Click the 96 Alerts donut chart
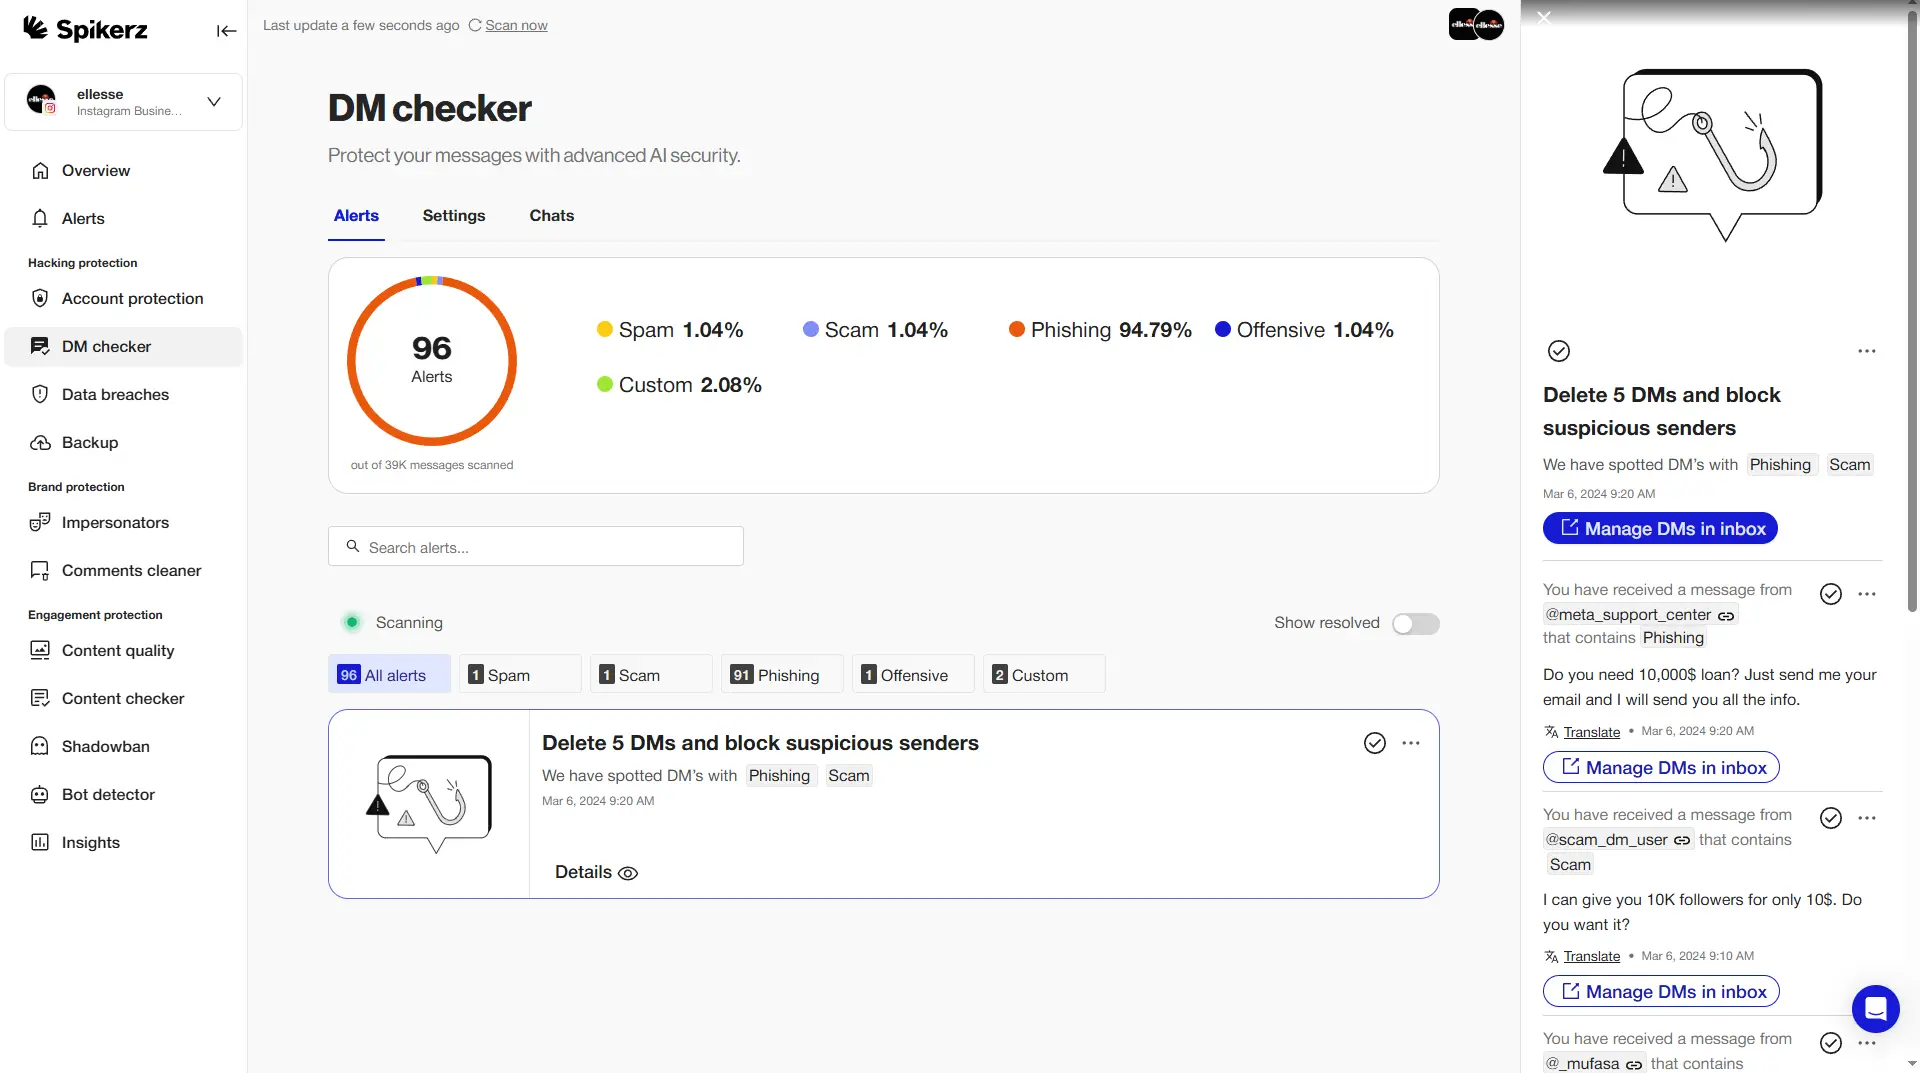This screenshot has width=1920, height=1073. point(431,360)
